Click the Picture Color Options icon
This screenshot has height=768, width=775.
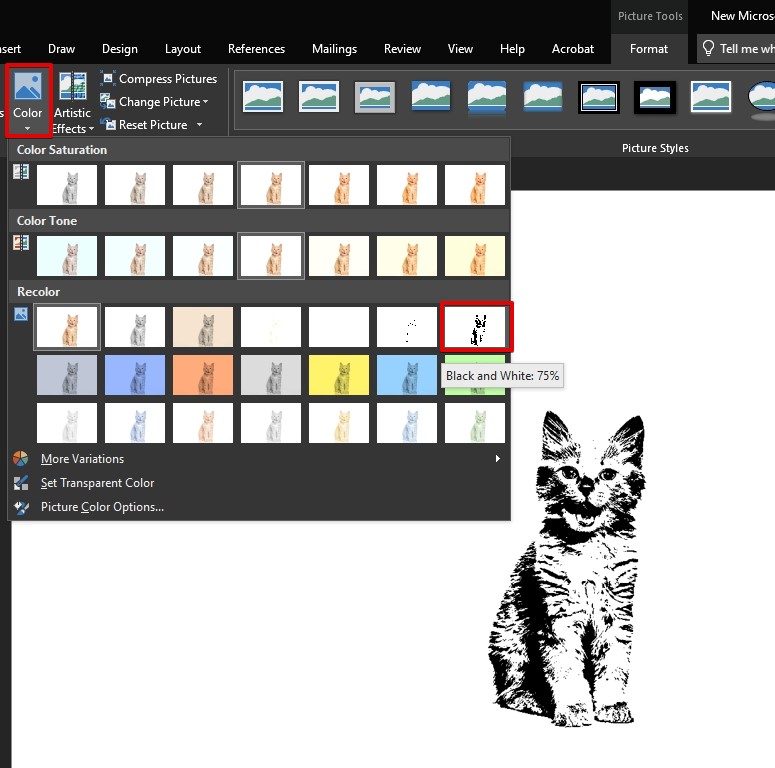tap(22, 507)
